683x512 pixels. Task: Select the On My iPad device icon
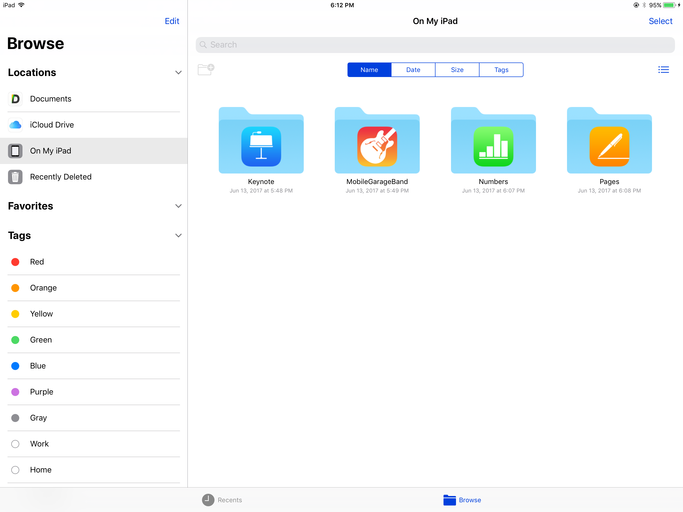point(15,151)
